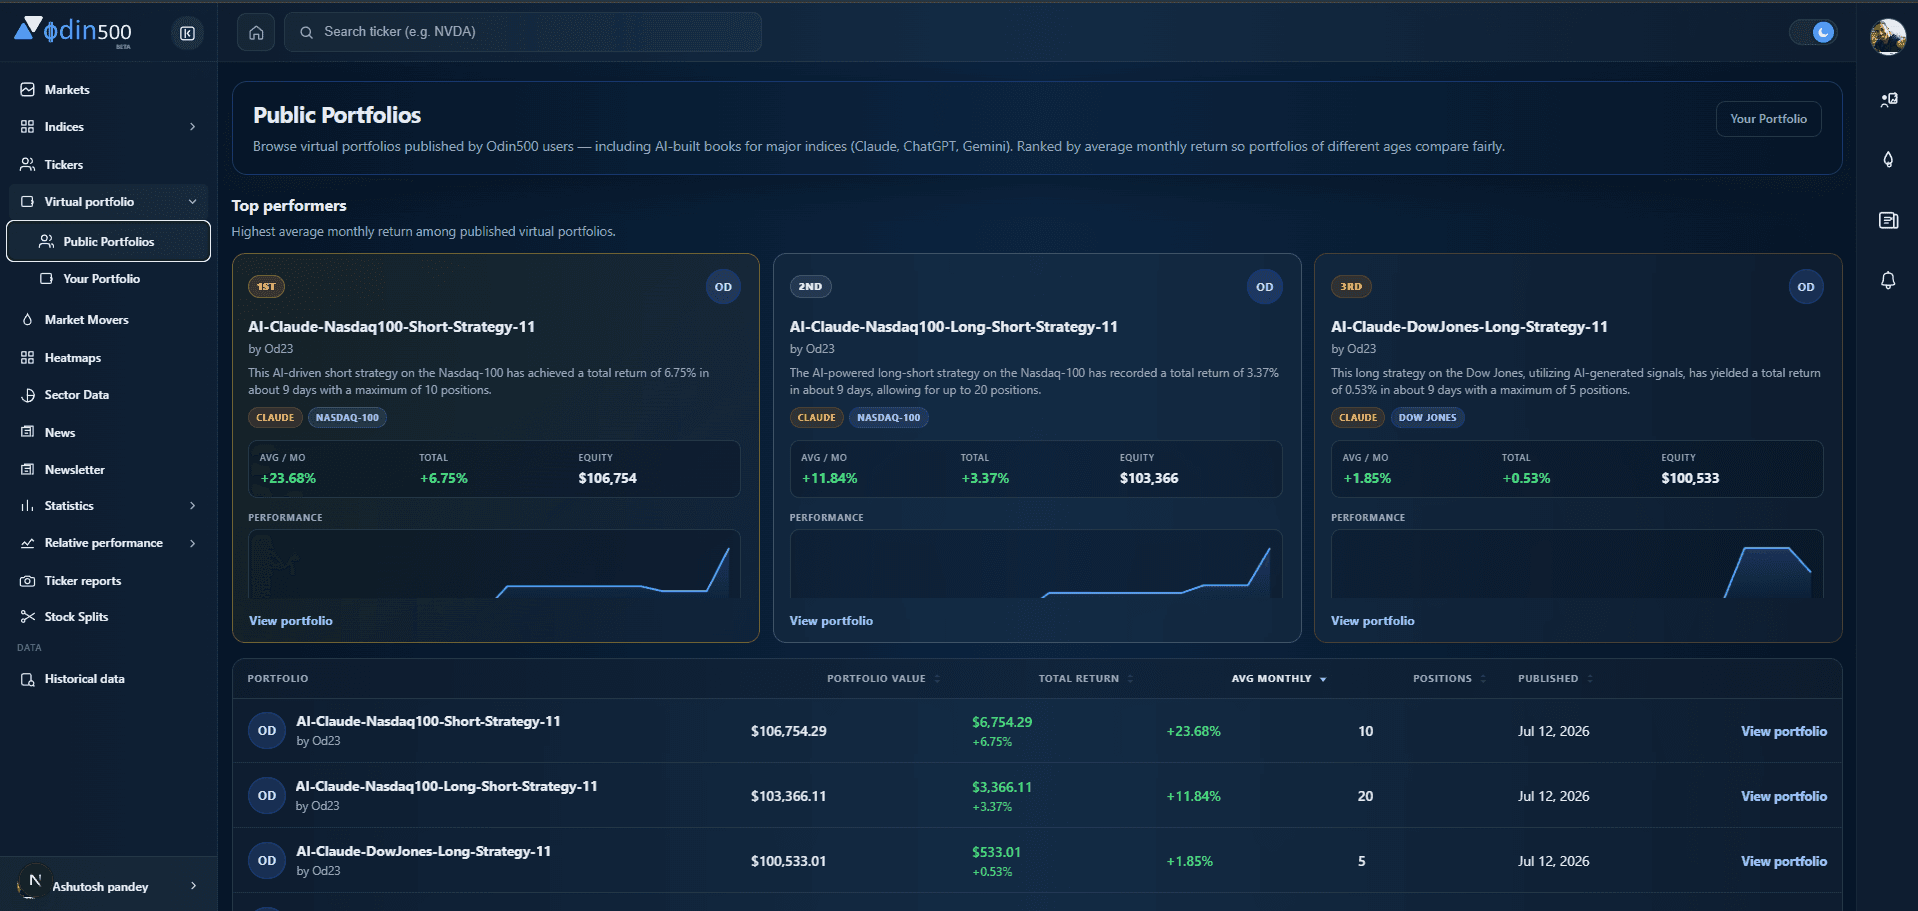
Task: Focus the Search ticker input field
Action: pos(523,32)
